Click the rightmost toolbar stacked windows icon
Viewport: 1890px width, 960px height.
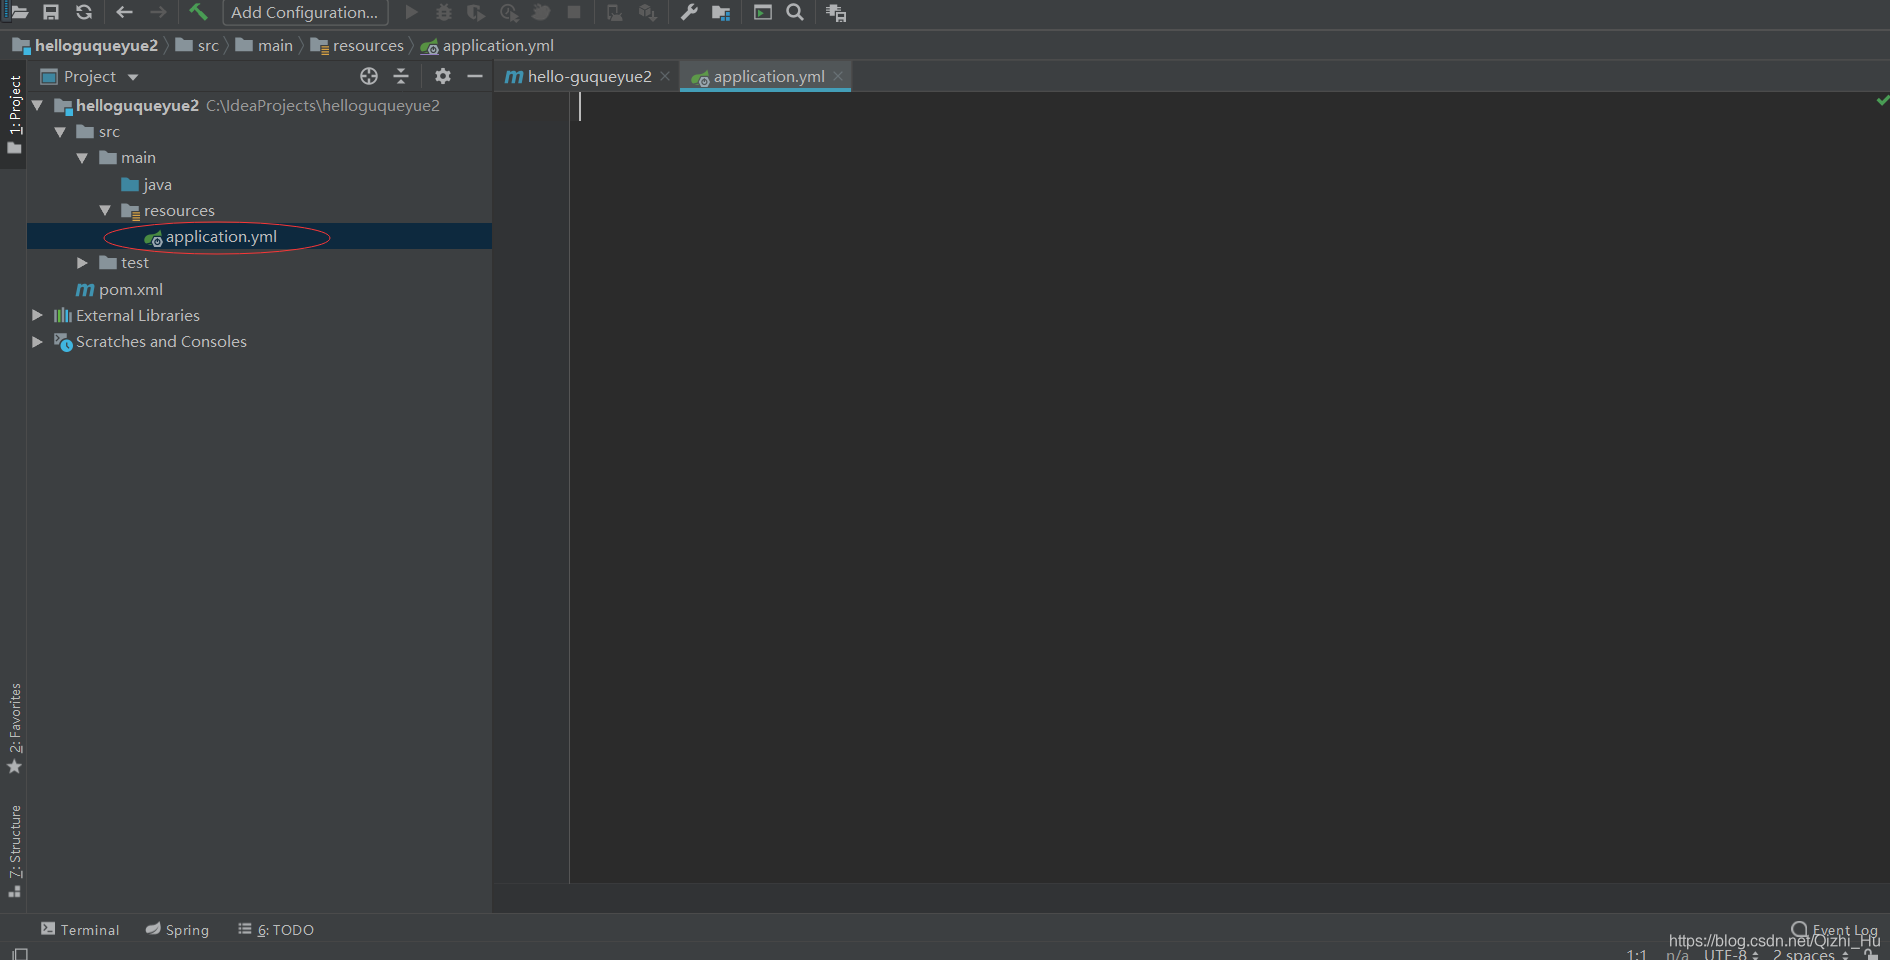pos(836,12)
